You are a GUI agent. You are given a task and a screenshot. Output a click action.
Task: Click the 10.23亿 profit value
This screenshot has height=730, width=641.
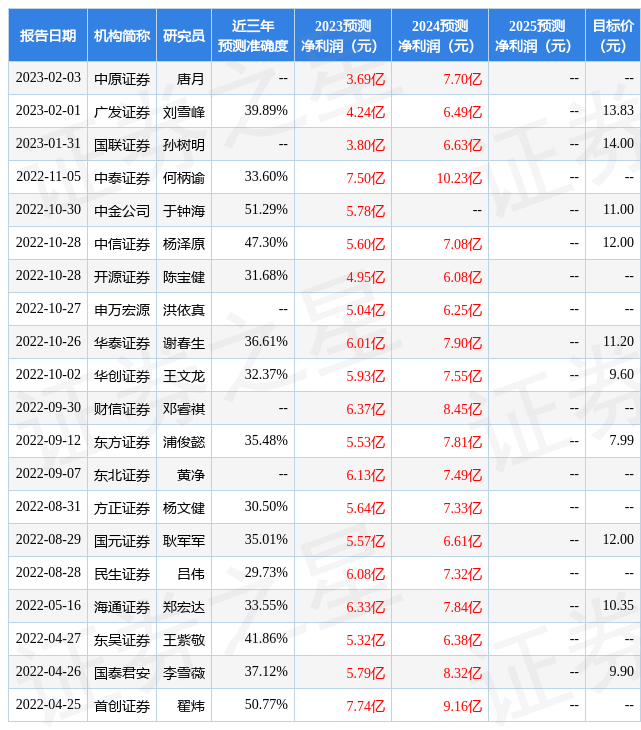click(459, 178)
